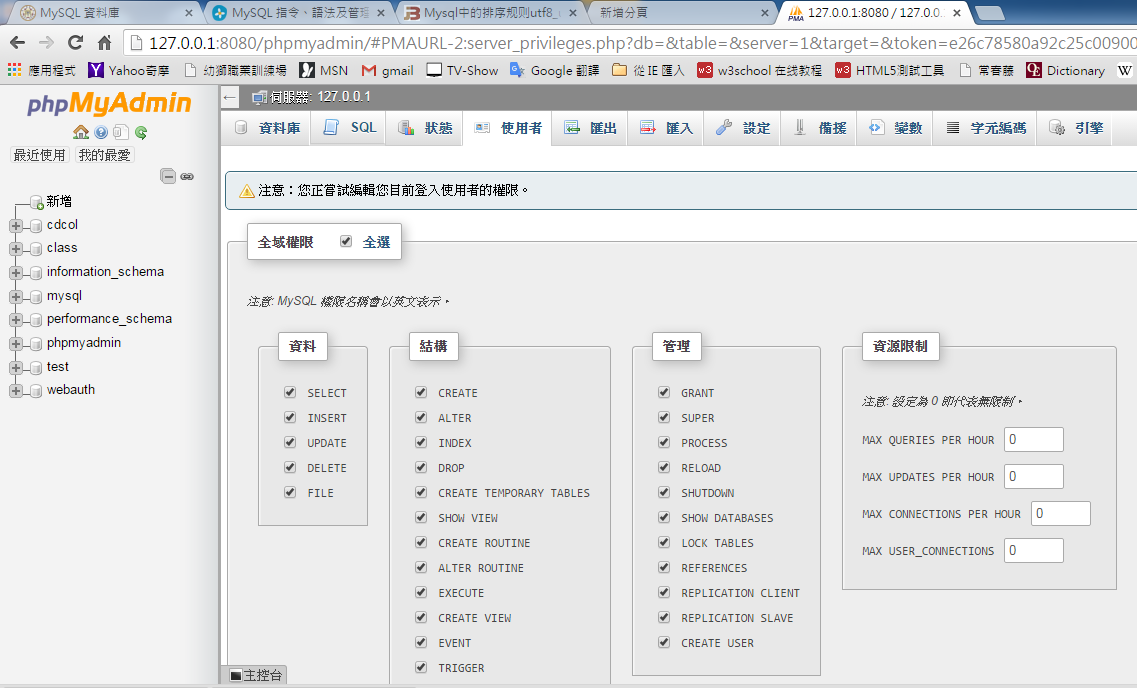Viewport: 1137px width, 688px height.
Task: Expand the test database tree node
Action: (x=15, y=368)
